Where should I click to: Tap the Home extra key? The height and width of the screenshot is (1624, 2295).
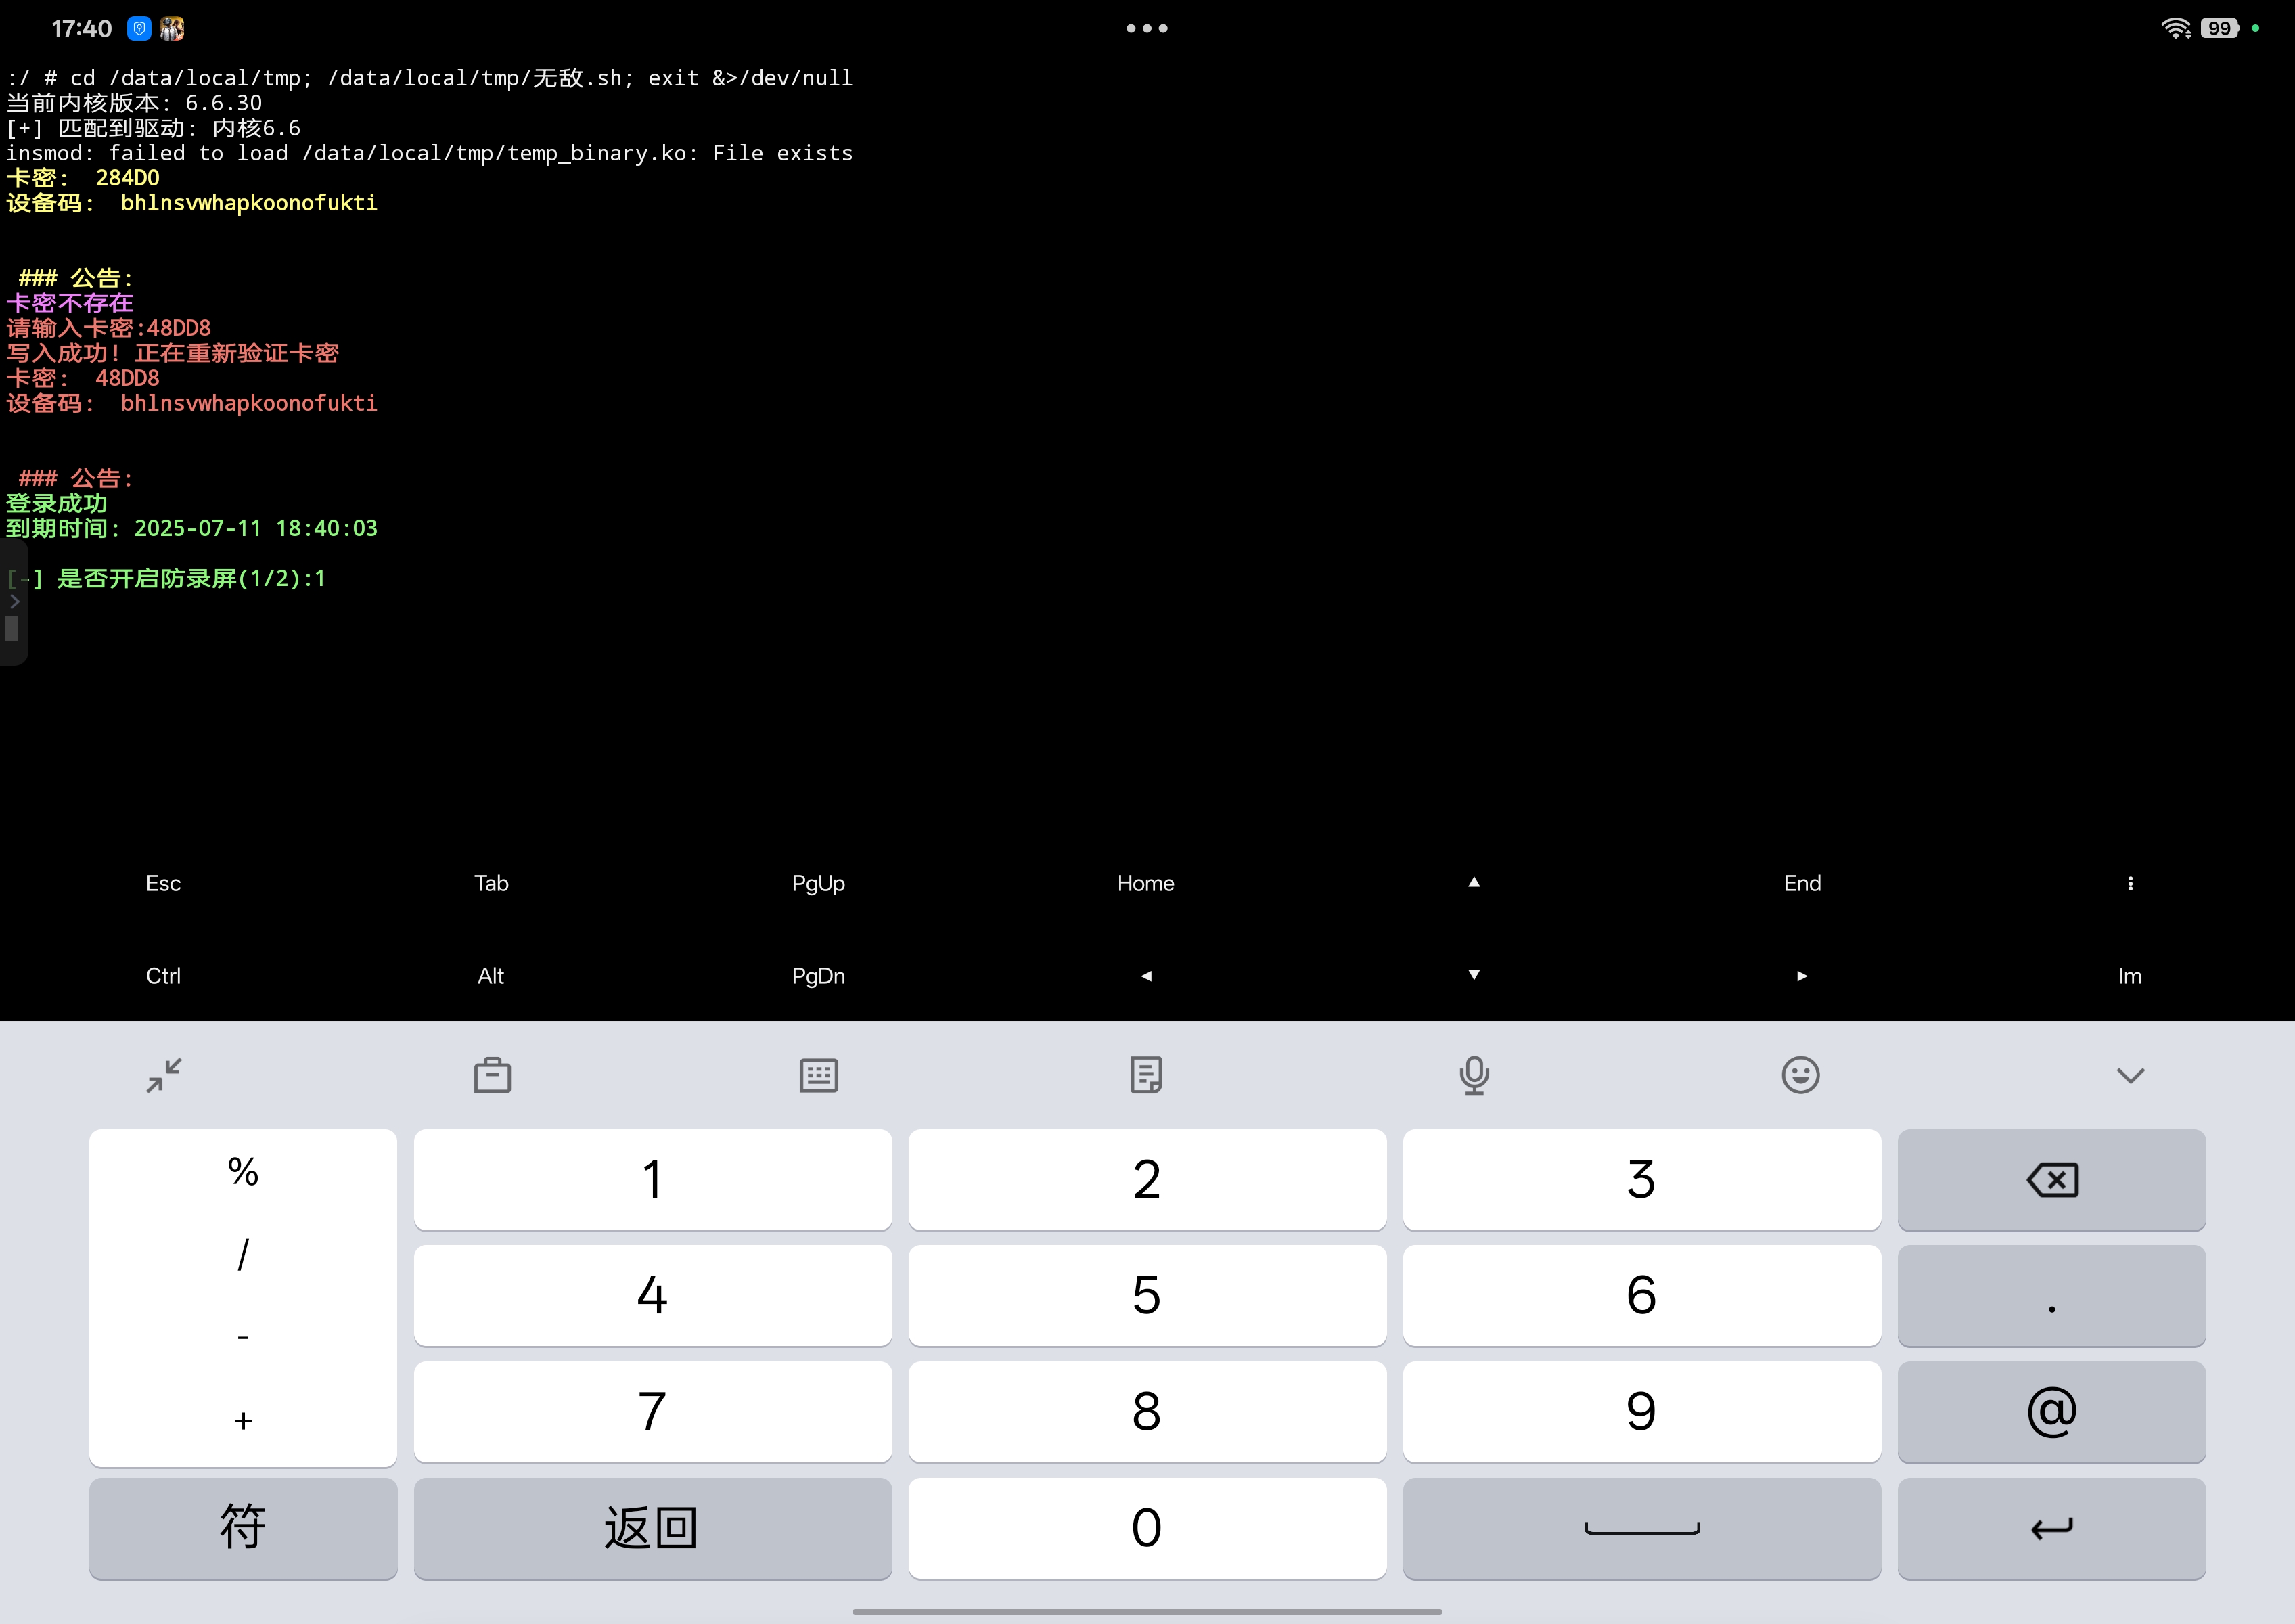1146,883
